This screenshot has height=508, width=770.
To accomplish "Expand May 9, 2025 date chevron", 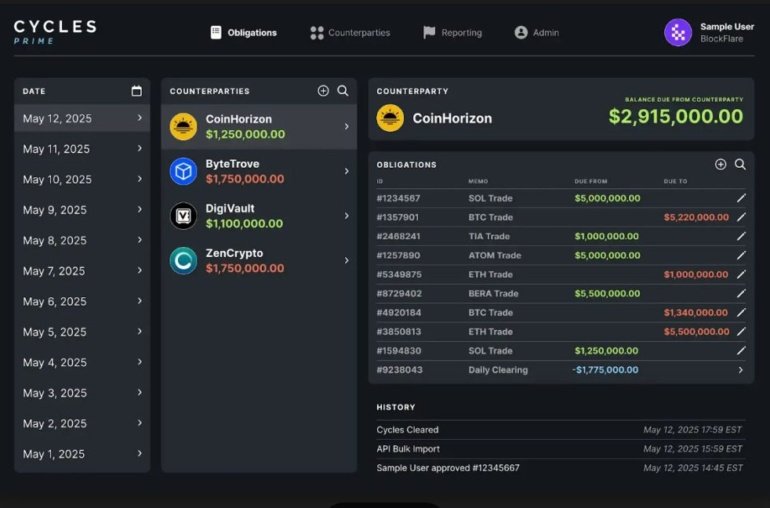I will pyautogui.click(x=139, y=209).
